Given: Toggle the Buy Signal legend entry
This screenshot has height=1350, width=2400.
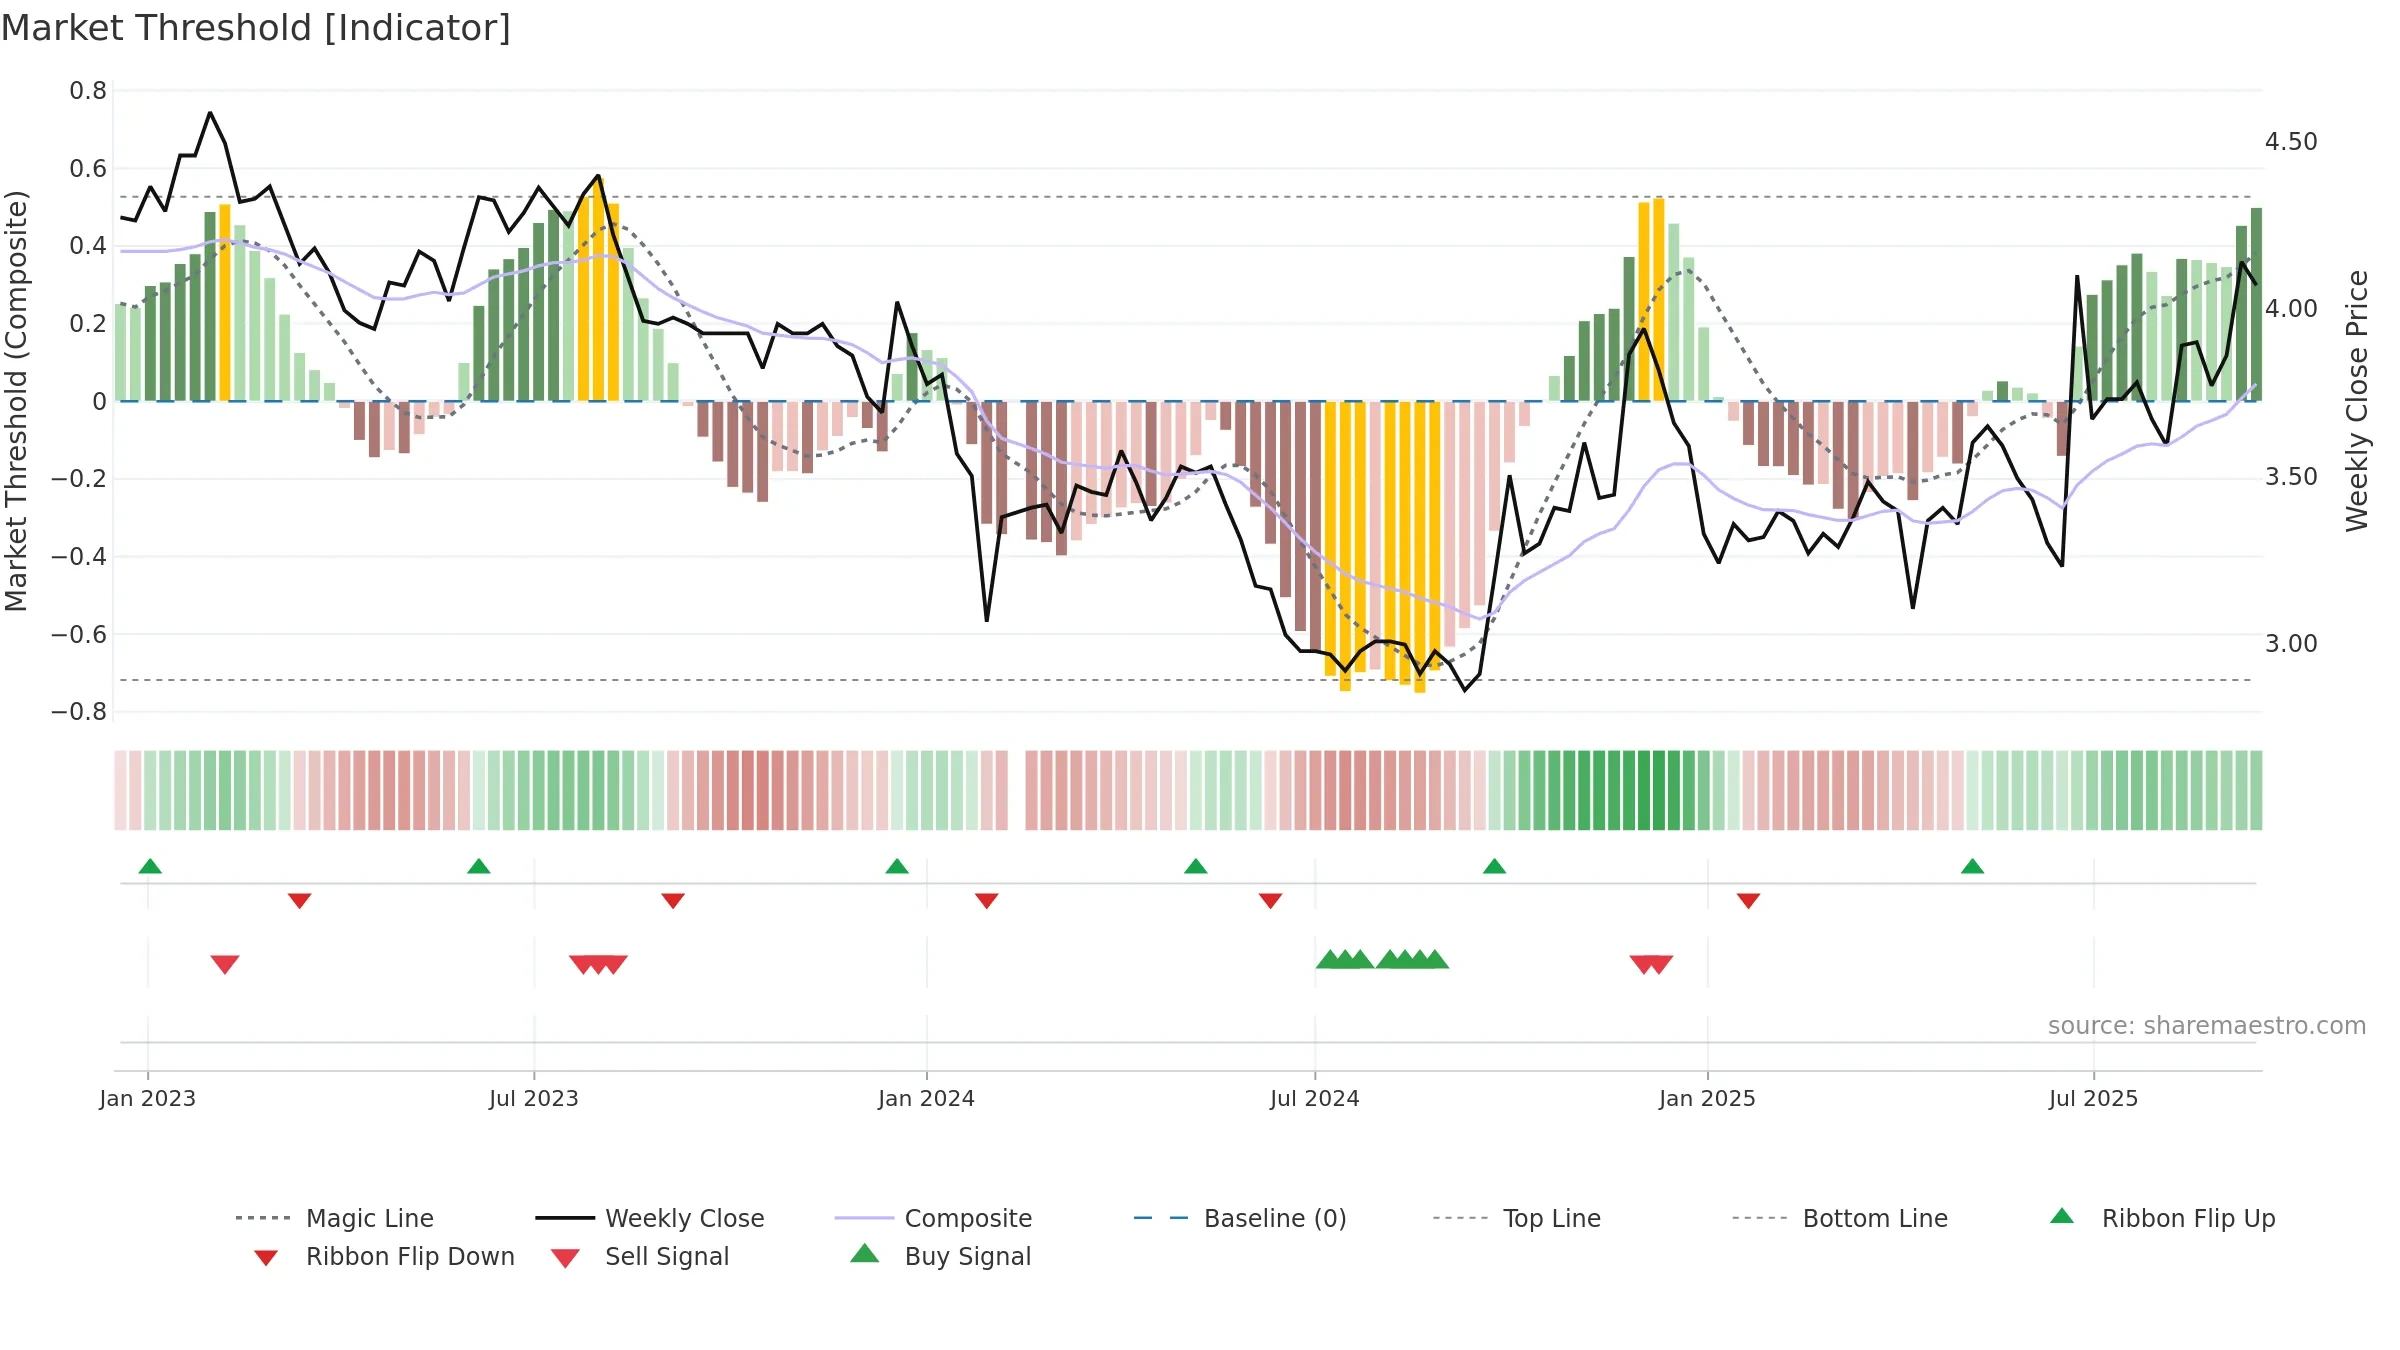Looking at the screenshot, I should pyautogui.click(x=940, y=1256).
